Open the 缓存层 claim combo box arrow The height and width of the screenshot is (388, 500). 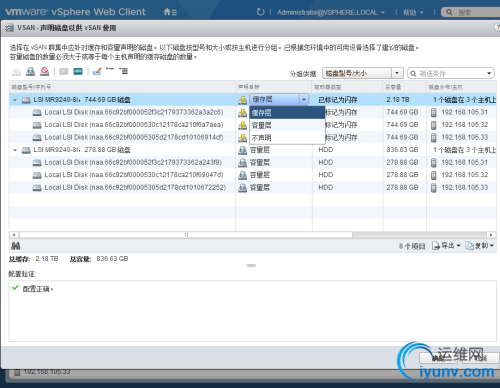[304, 100]
